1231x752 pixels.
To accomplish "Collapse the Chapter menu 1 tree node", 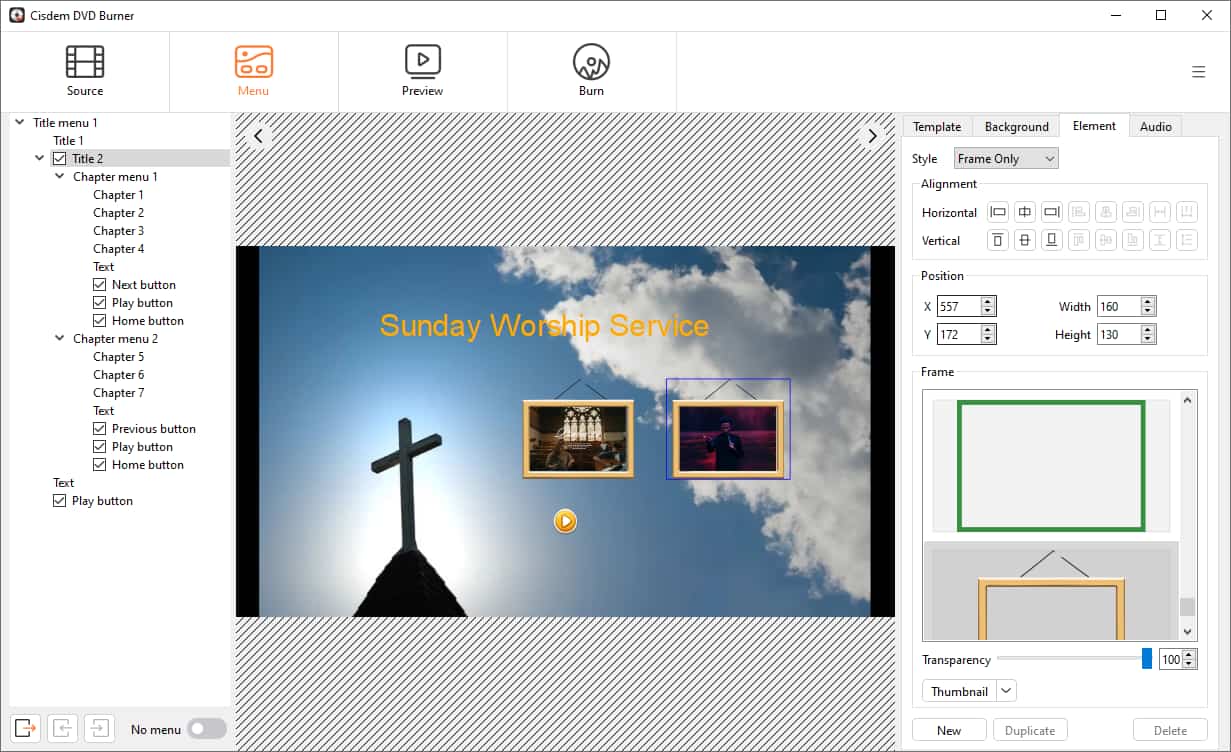I will click(x=58, y=176).
